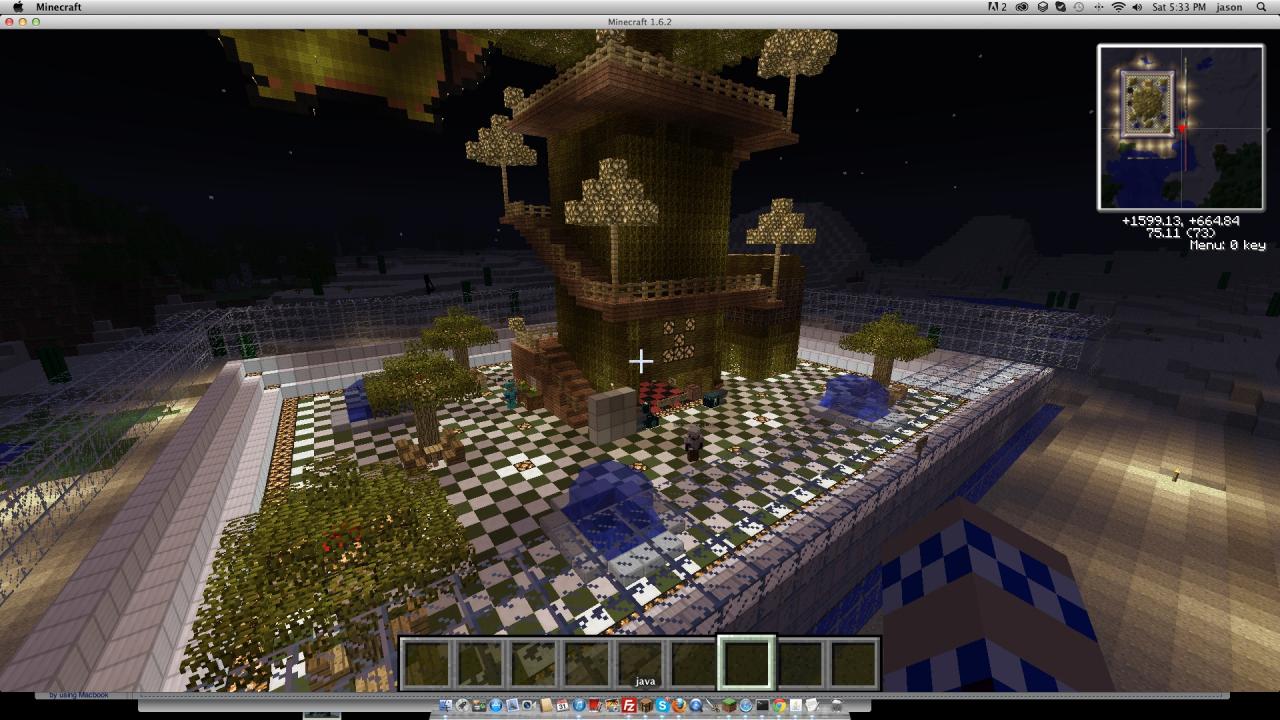1280x720 pixels.
Task: Open the jason user-switching menu
Action: 1228,7
